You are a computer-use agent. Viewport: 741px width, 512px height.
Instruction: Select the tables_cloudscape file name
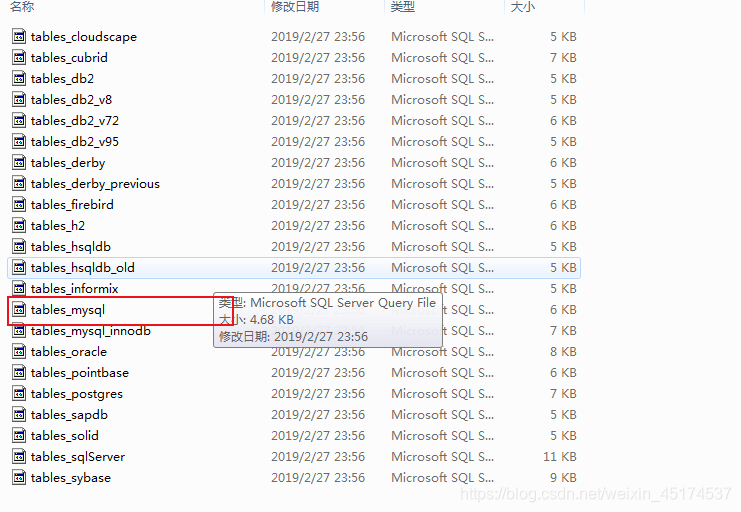[x=84, y=36]
